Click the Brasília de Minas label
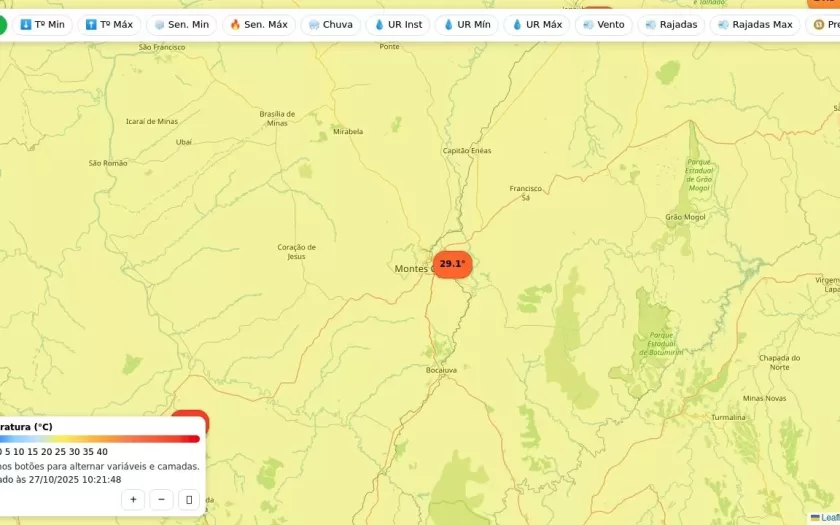Viewport: 840px width, 525px height. (x=277, y=118)
